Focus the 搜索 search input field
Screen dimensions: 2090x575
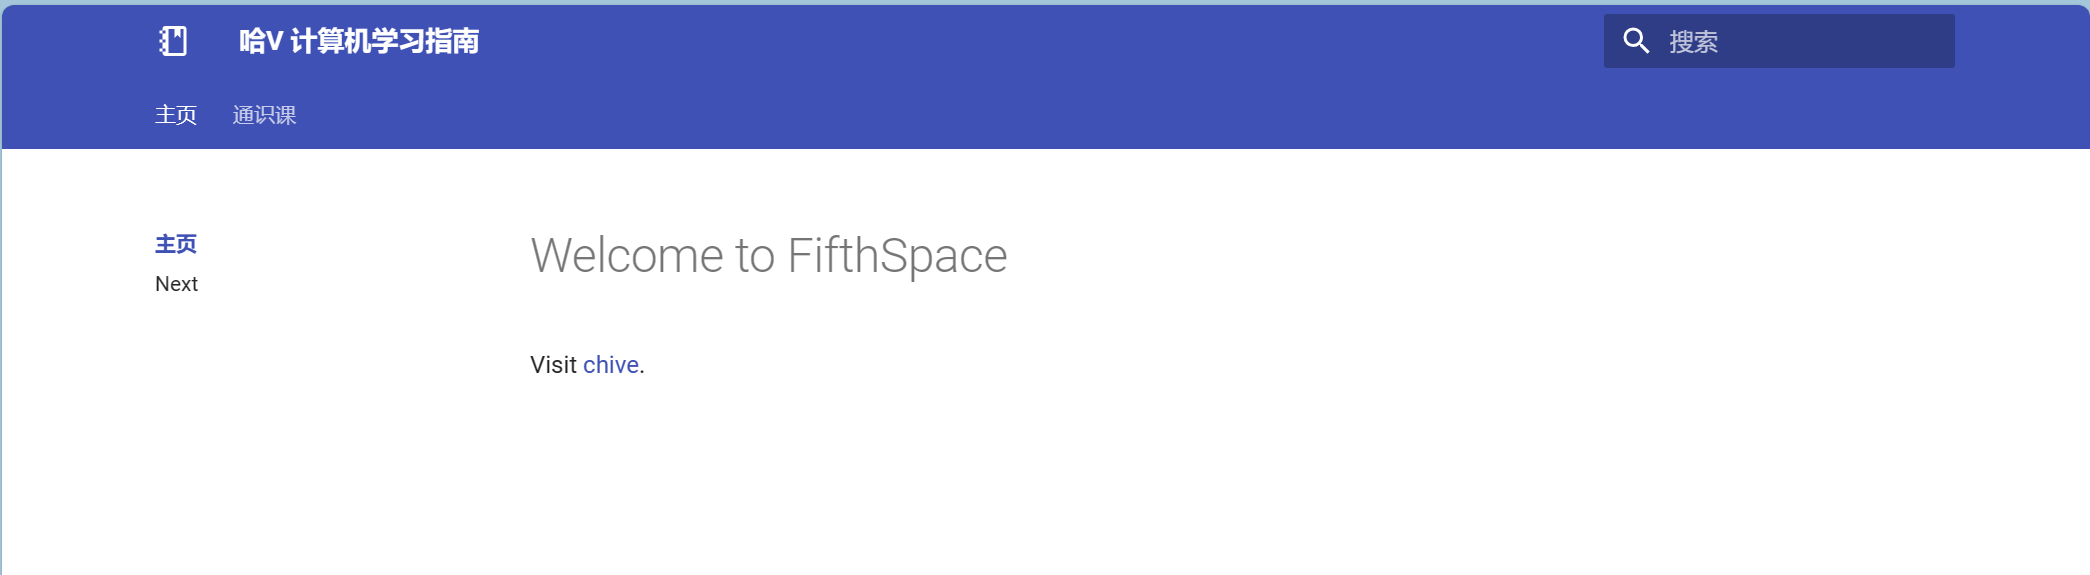tap(1779, 41)
